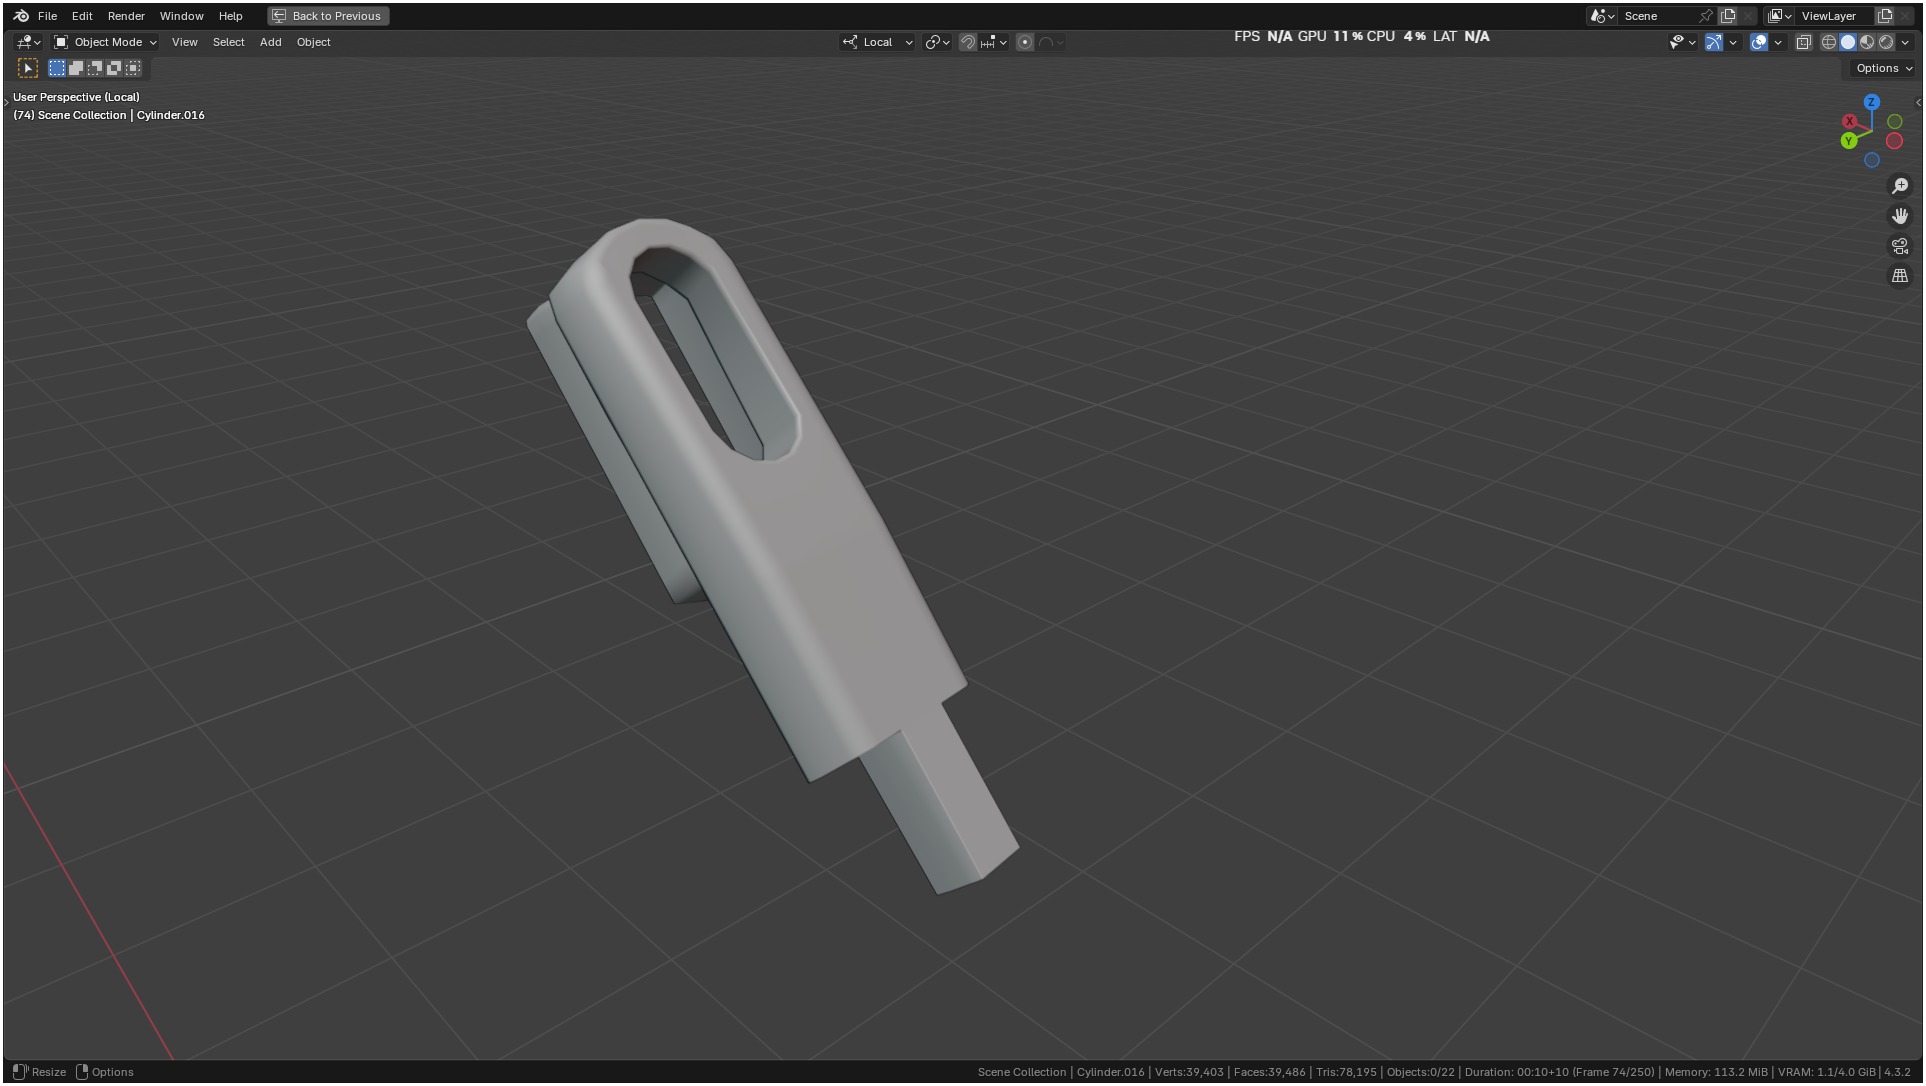Choose the Invert Selection mode
The height and width of the screenshot is (1086, 1926).
click(x=114, y=68)
